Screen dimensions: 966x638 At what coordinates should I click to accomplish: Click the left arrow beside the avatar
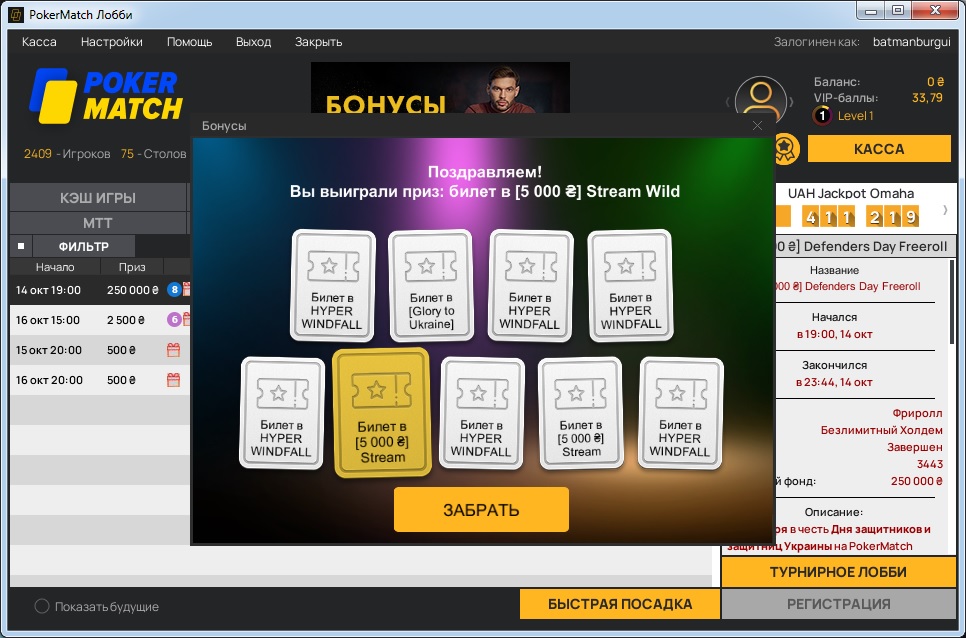click(728, 102)
